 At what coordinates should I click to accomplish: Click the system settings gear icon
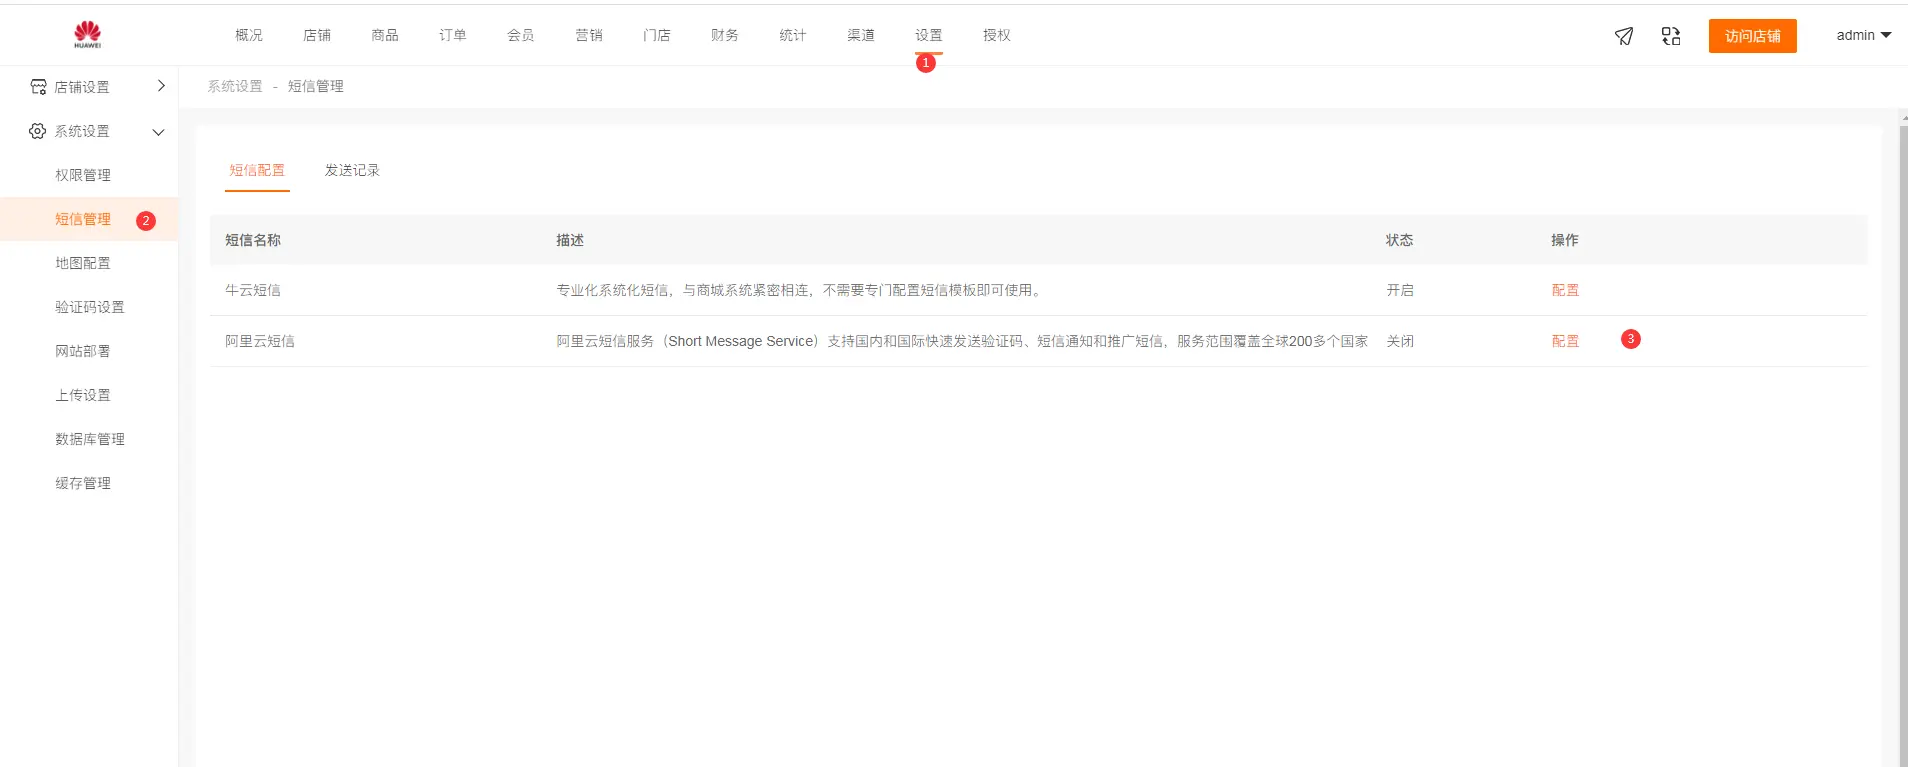click(x=38, y=131)
